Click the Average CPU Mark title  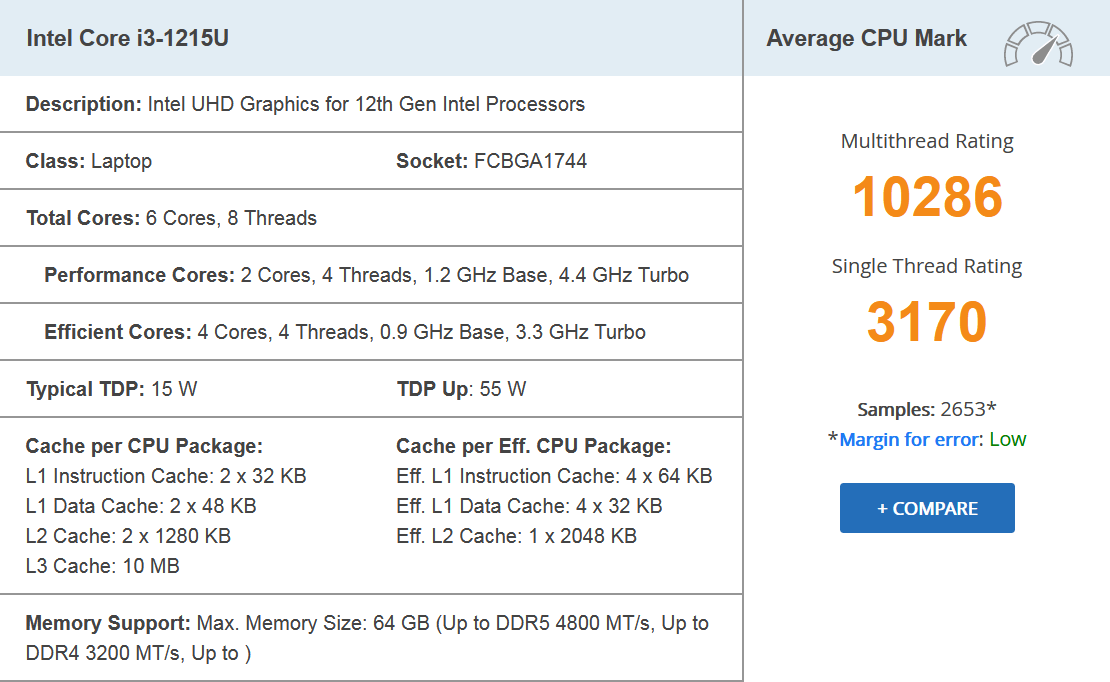point(866,39)
